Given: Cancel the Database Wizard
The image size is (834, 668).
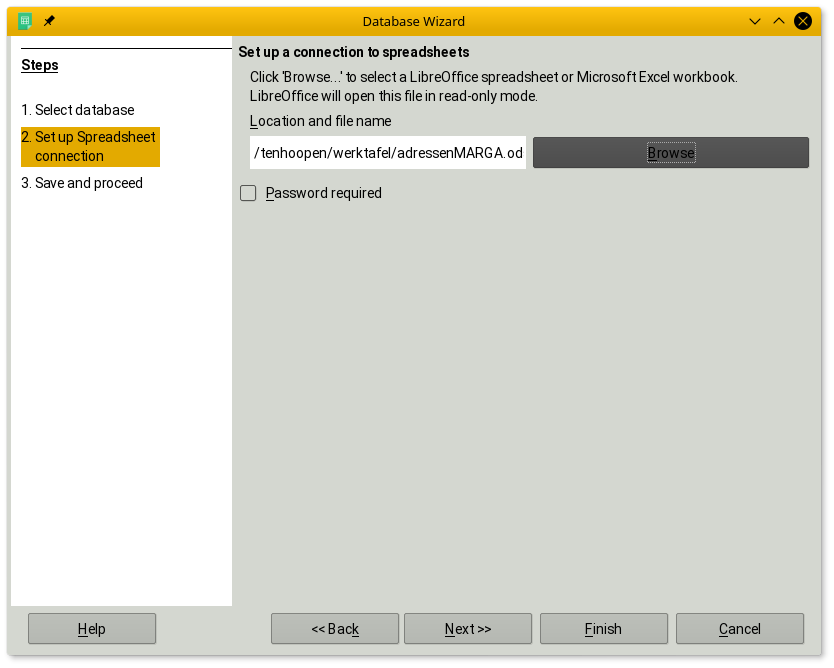Looking at the screenshot, I should point(739,629).
